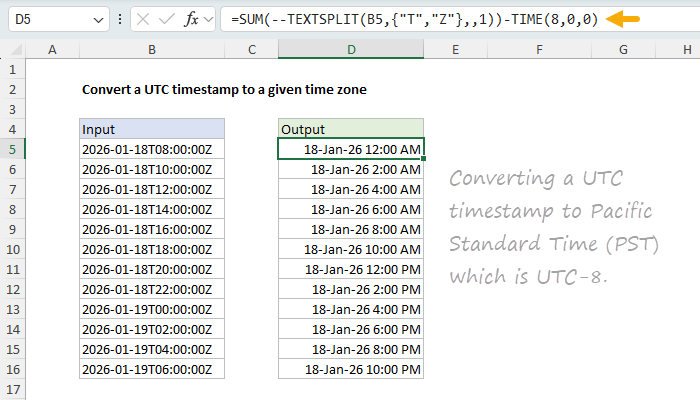Select cell with 2026-01-19T04:00:00Z
Screen dimensions: 700x400
152,349
